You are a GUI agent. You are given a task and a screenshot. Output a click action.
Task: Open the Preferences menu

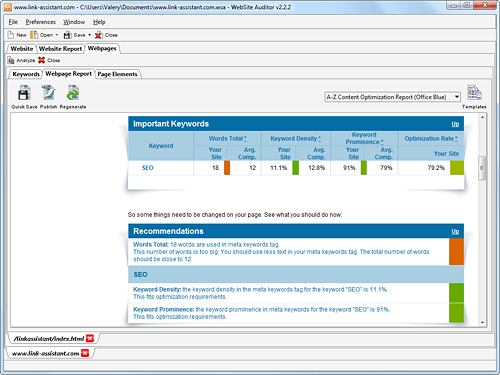coord(41,22)
